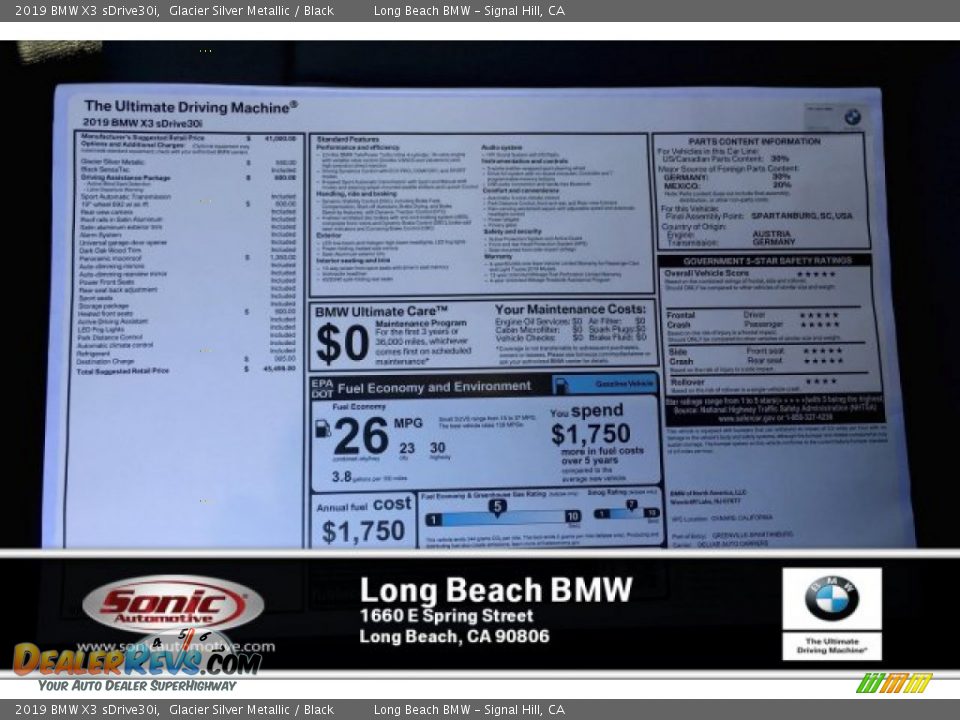Click 'Destination Charge' row
The width and height of the screenshot is (960, 720).
coord(186,361)
